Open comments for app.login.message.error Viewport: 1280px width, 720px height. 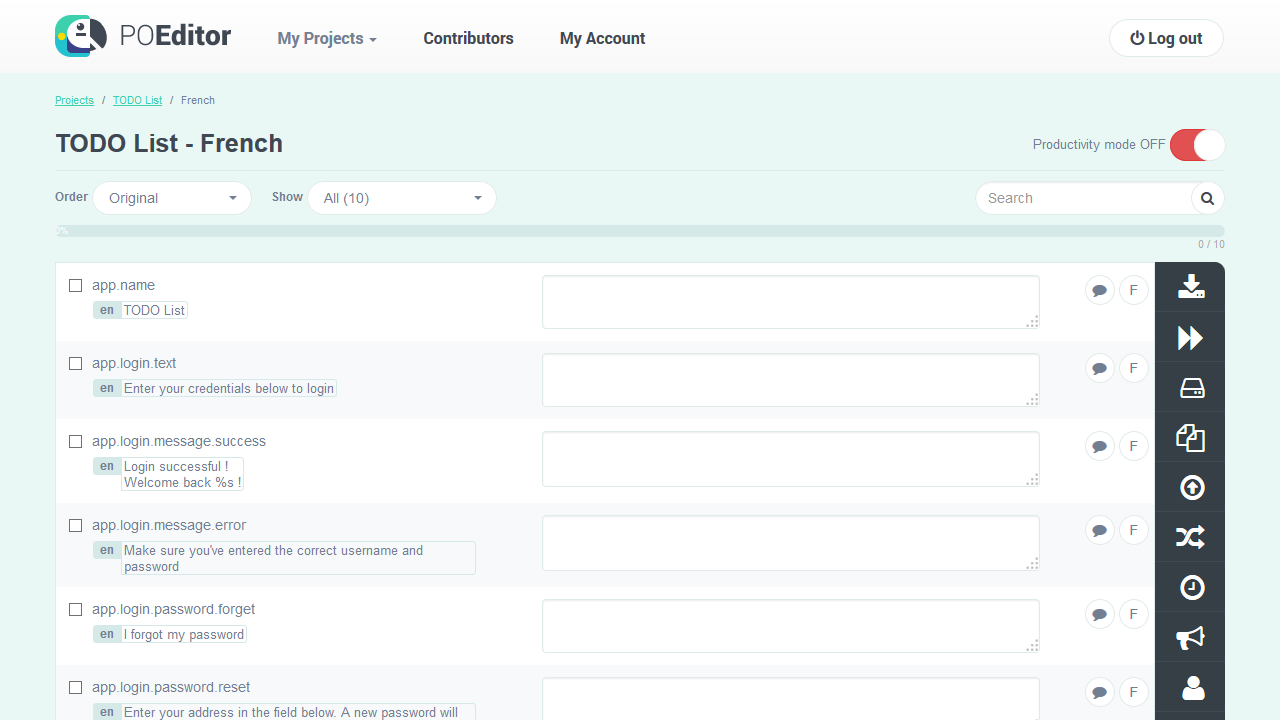click(x=1100, y=530)
